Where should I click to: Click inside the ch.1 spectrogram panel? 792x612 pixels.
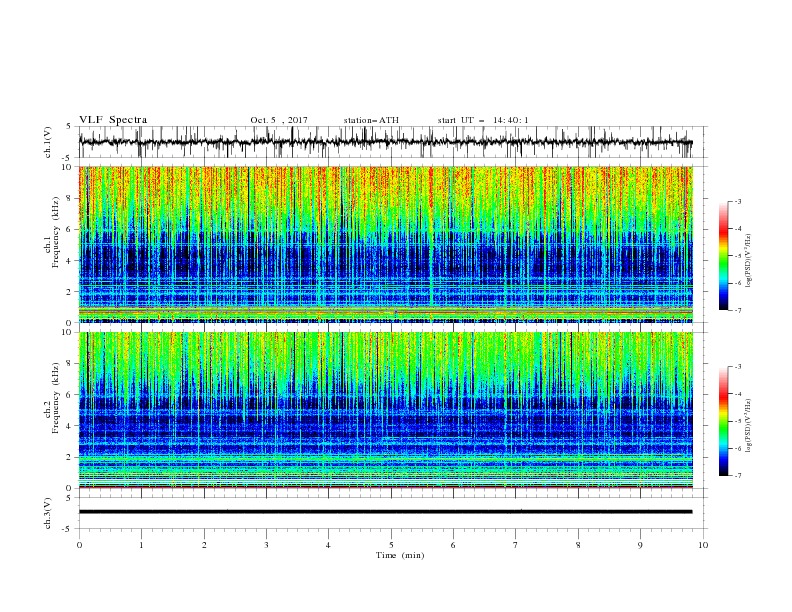(x=386, y=244)
